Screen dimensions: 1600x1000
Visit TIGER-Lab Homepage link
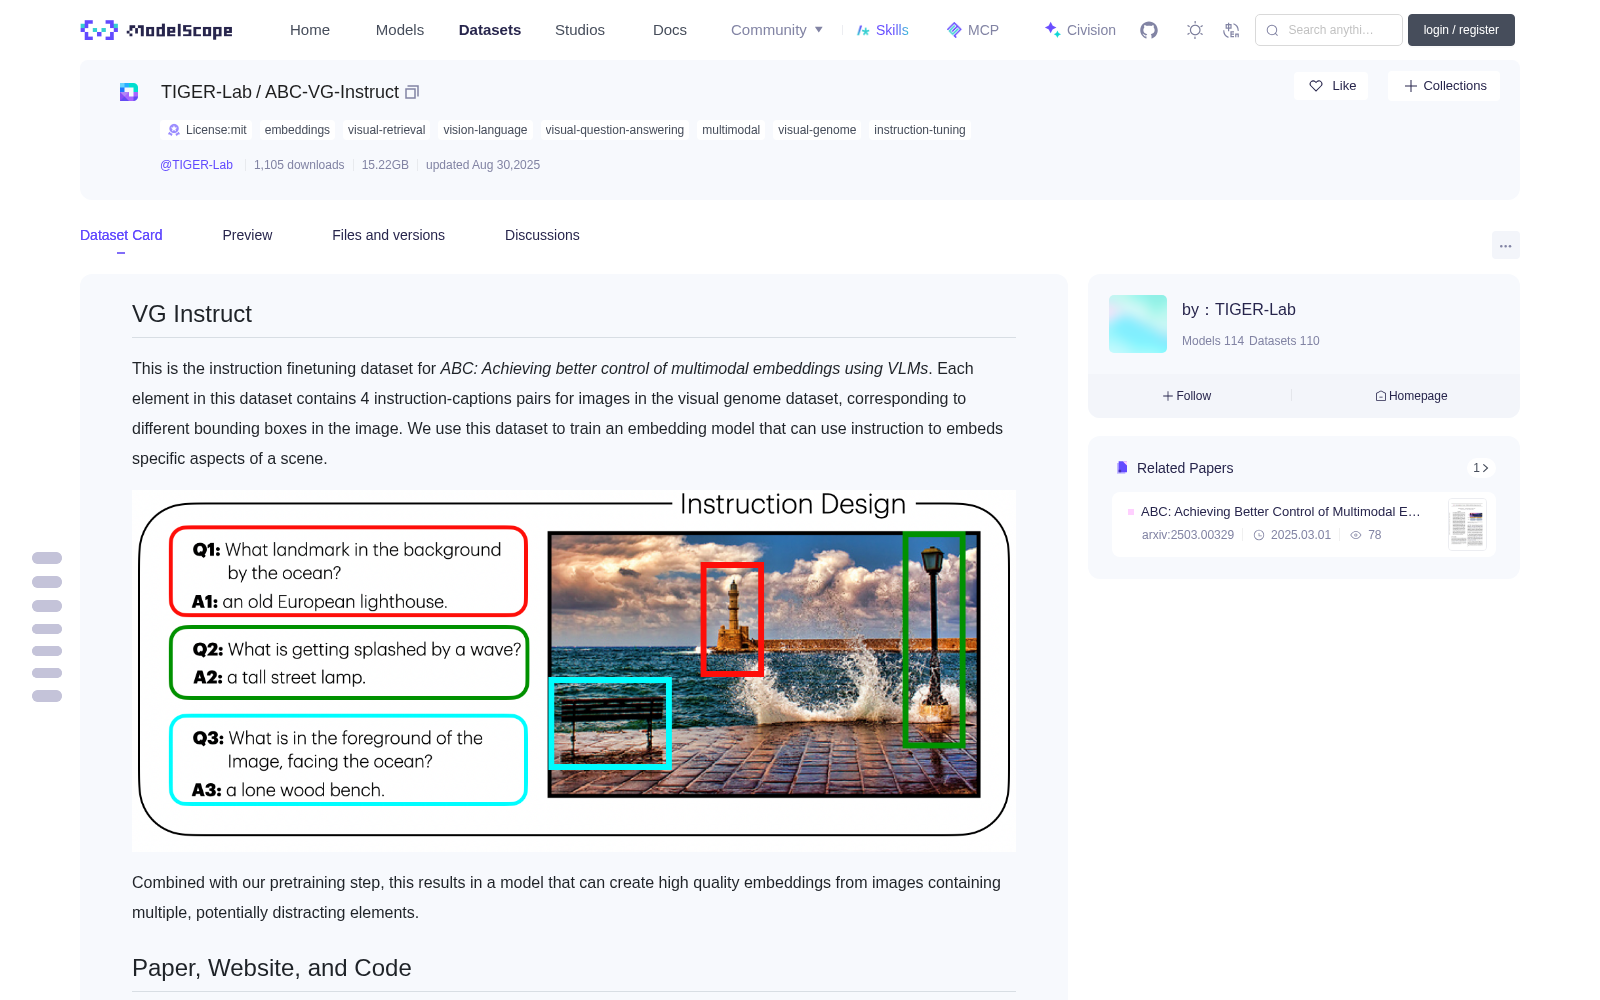[x=1411, y=396]
